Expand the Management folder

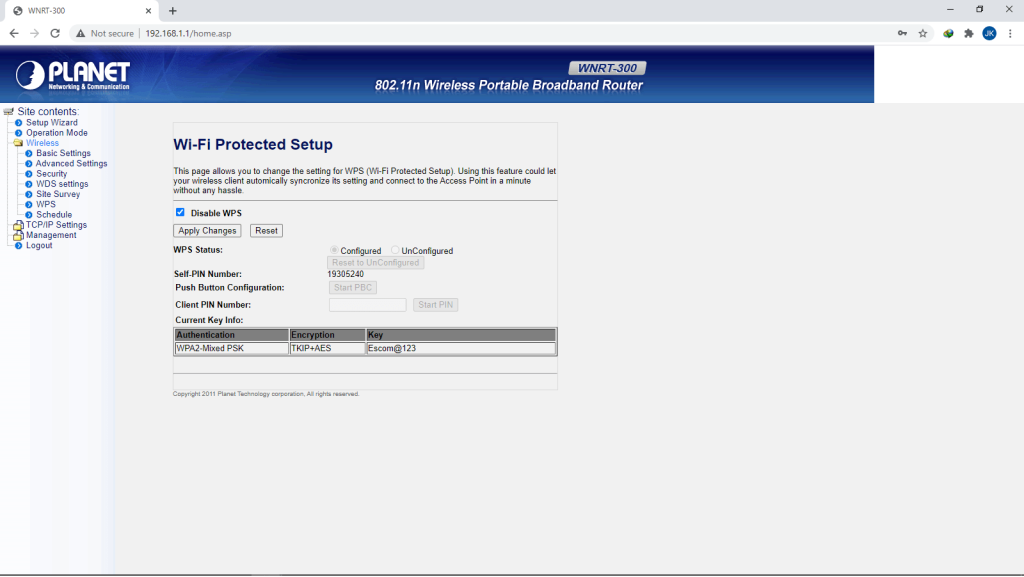[x=18, y=236]
